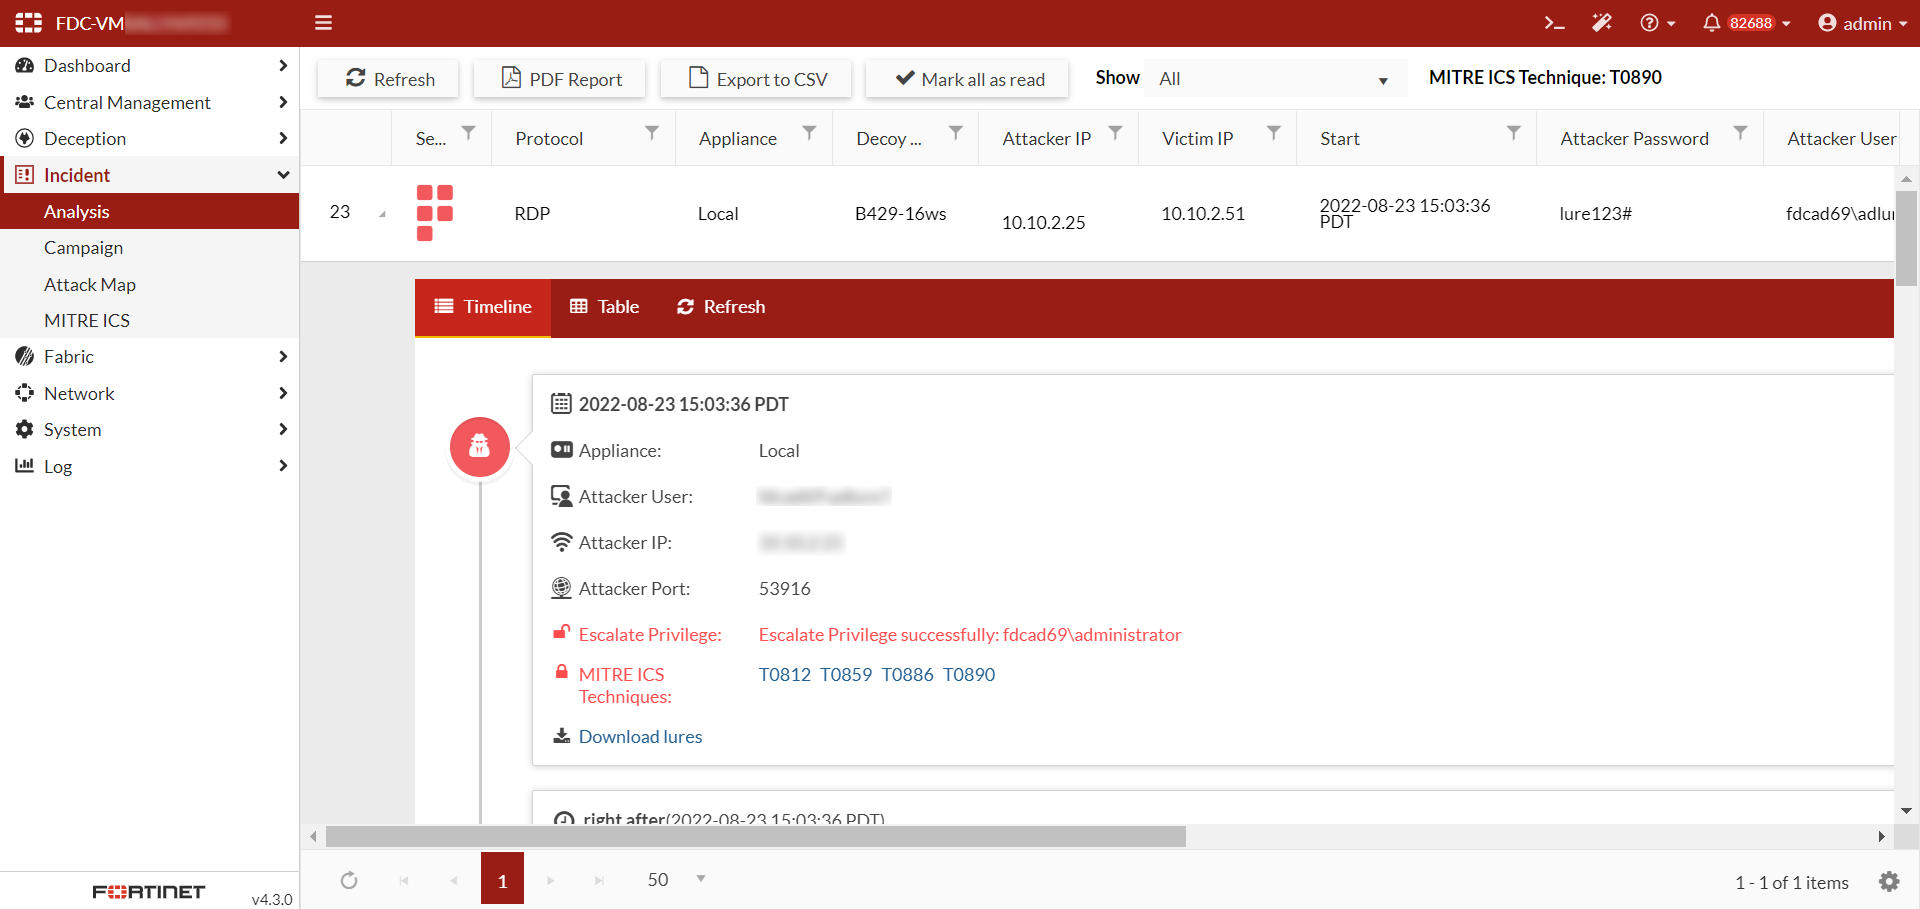Open MITRE technique T0886
The height and width of the screenshot is (909, 1920).
tap(907, 675)
